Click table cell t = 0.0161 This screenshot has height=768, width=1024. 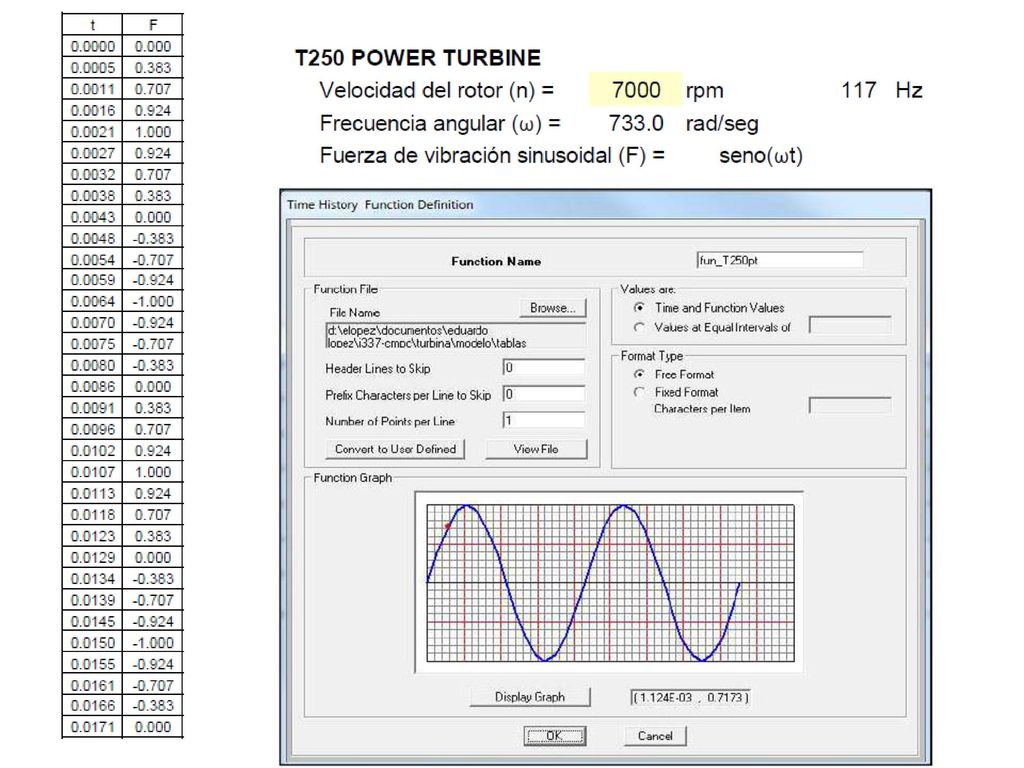click(x=92, y=686)
